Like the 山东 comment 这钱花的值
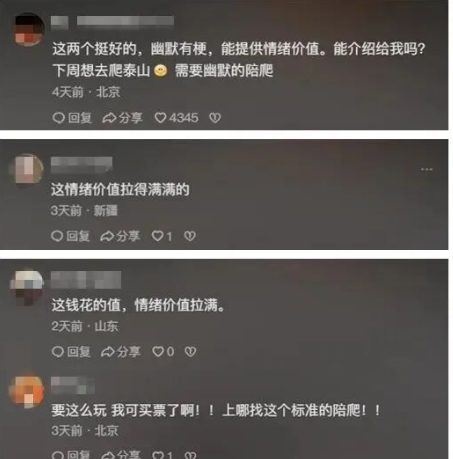Image resolution: width=453 pixels, height=459 pixels. 163,352
